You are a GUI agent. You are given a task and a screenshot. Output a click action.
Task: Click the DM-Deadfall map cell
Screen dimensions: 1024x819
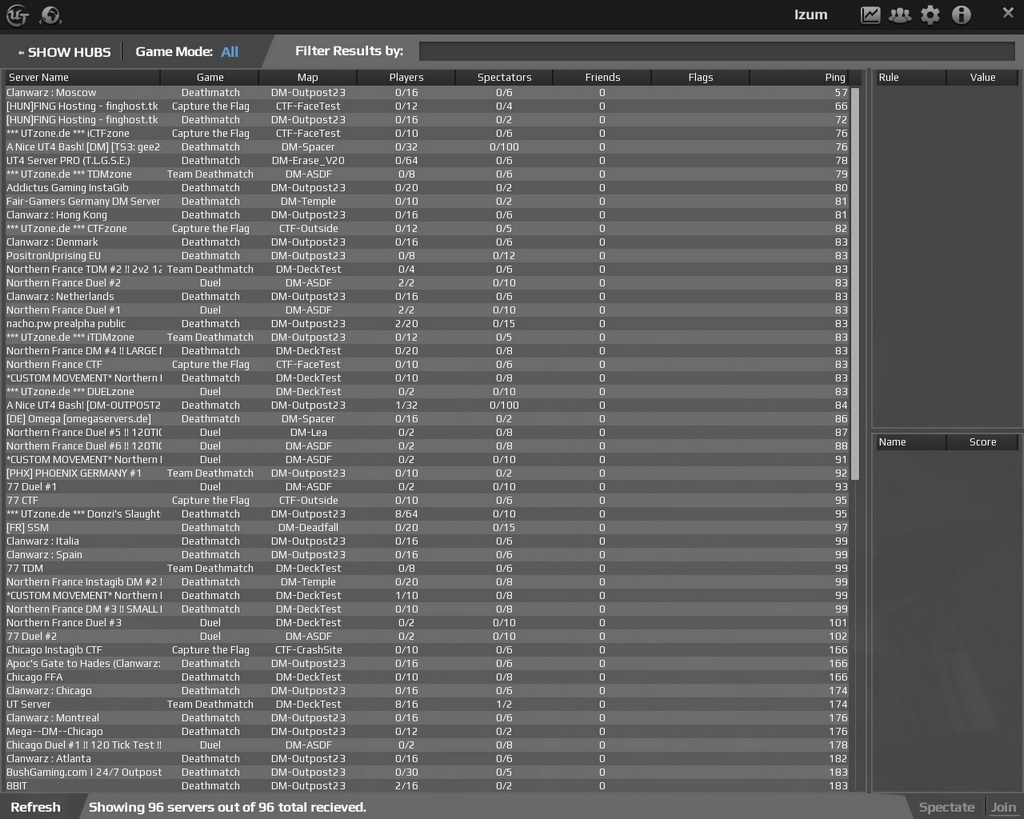pyautogui.click(x=308, y=528)
